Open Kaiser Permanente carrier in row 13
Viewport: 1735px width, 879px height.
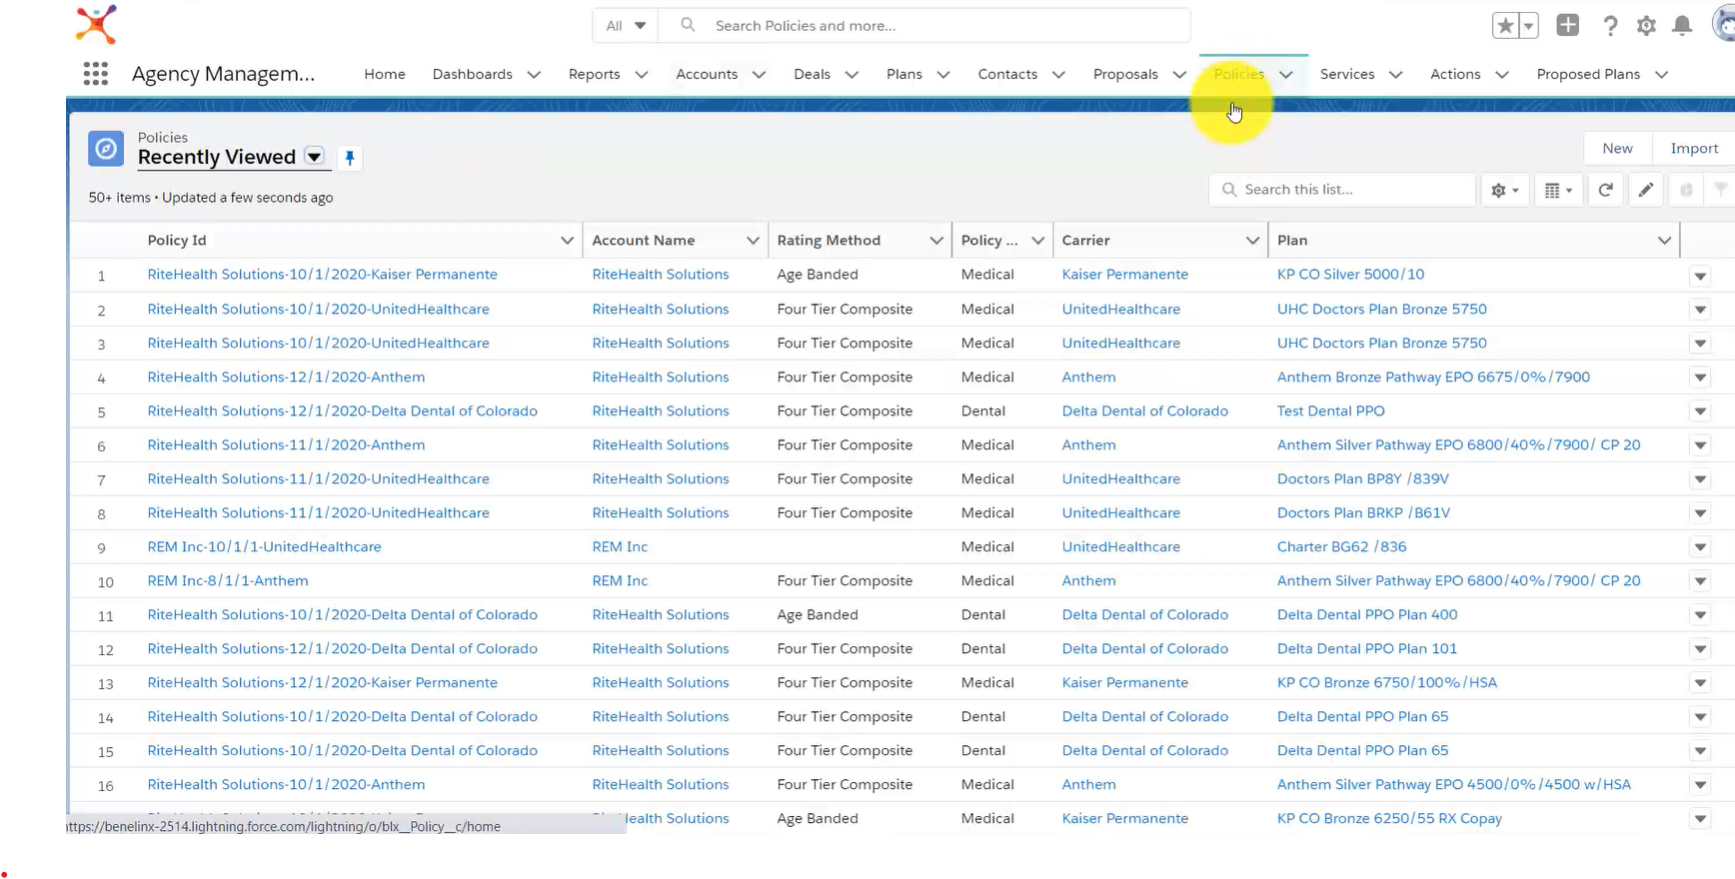pyautogui.click(x=1125, y=683)
